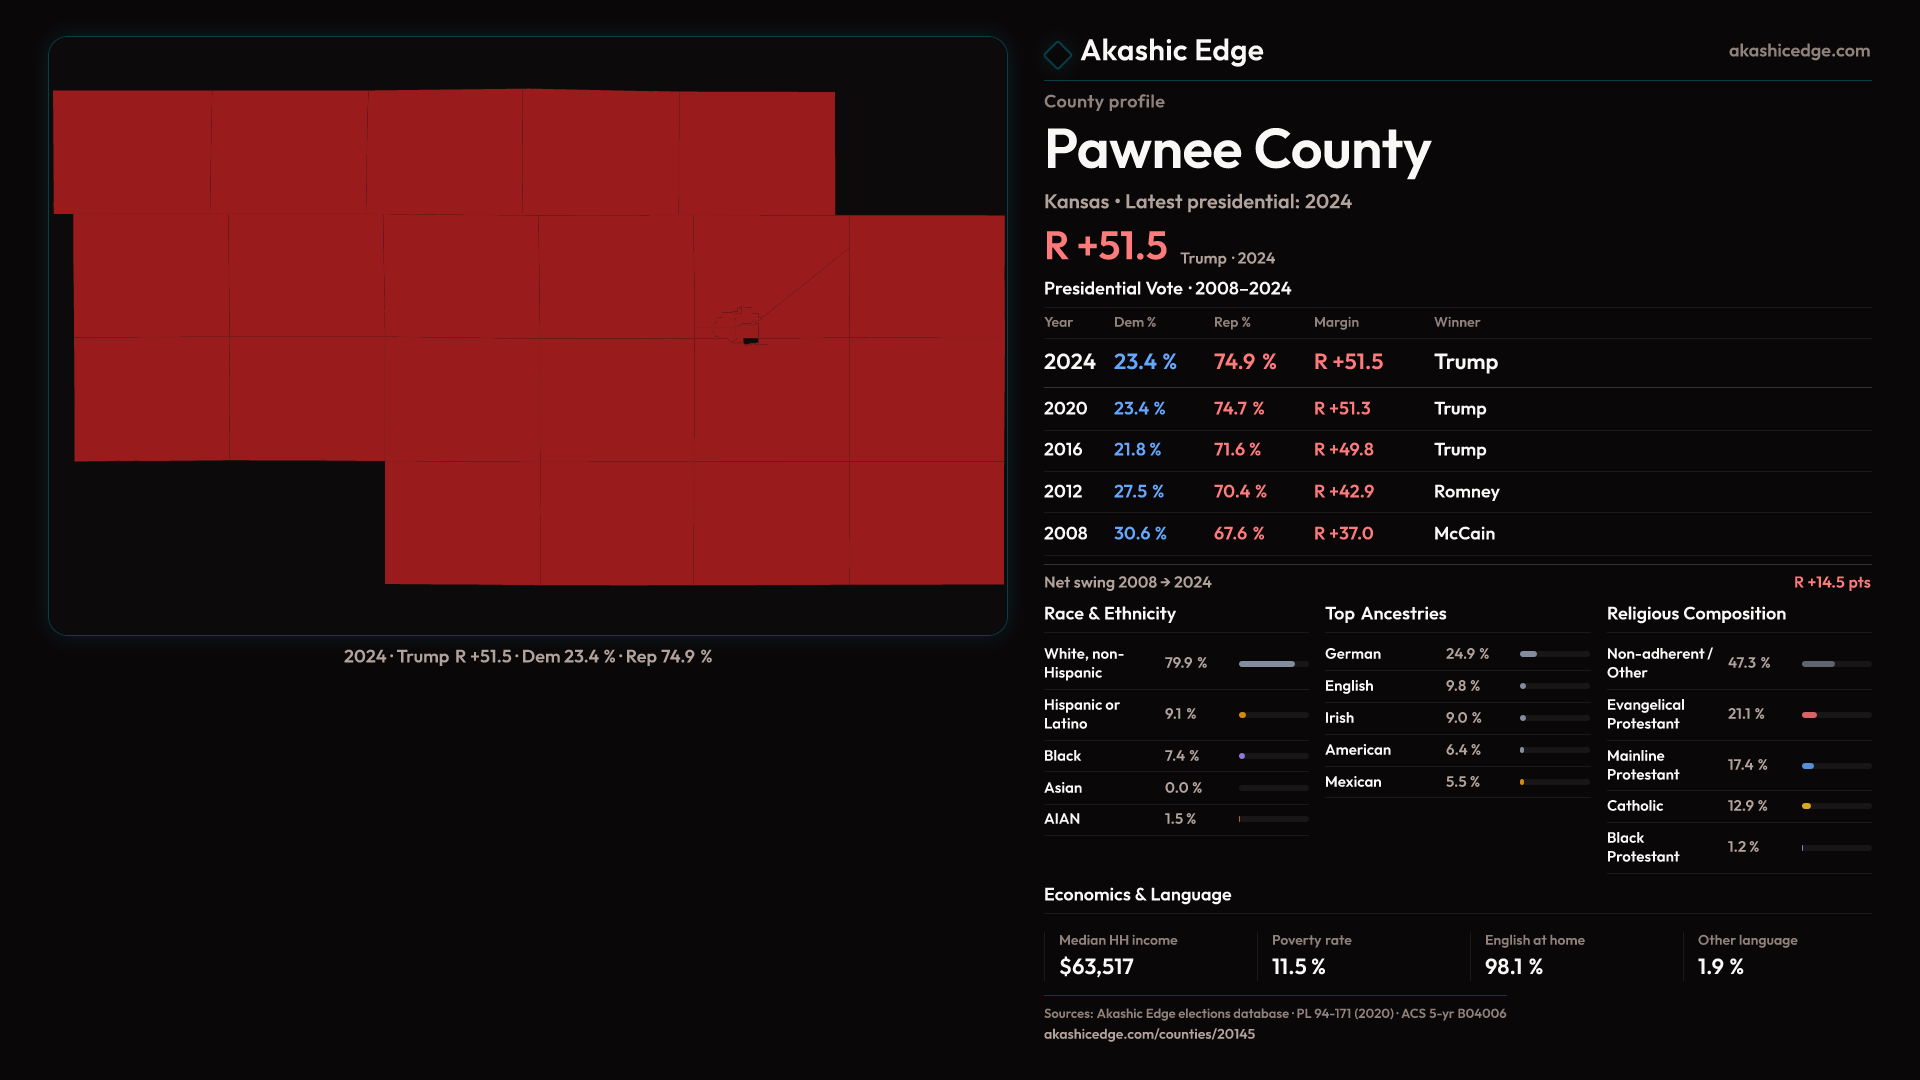This screenshot has width=1920, height=1080.
Task: Click the Akashic Edge diamond logo icon
Action: [1057, 54]
